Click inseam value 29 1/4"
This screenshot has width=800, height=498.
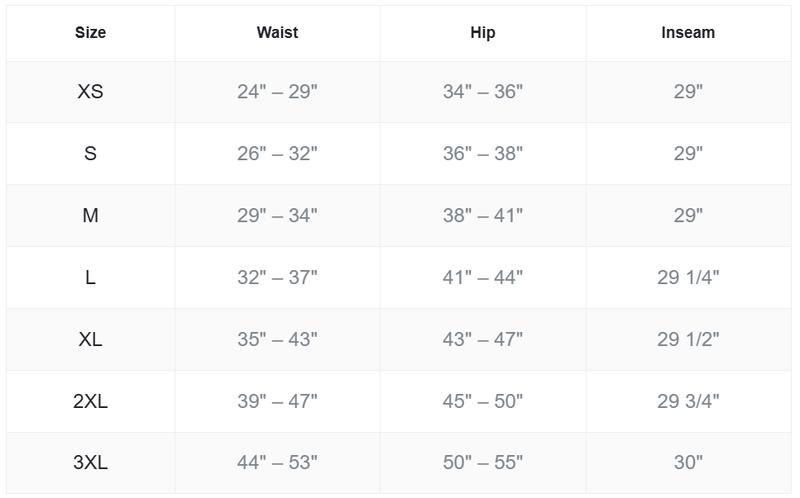pos(688,278)
